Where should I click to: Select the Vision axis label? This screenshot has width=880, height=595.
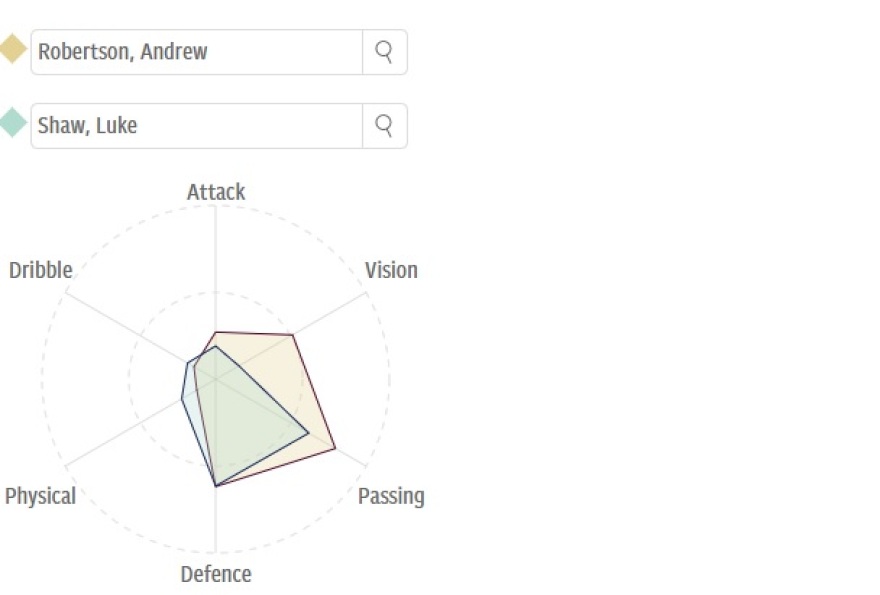[391, 270]
